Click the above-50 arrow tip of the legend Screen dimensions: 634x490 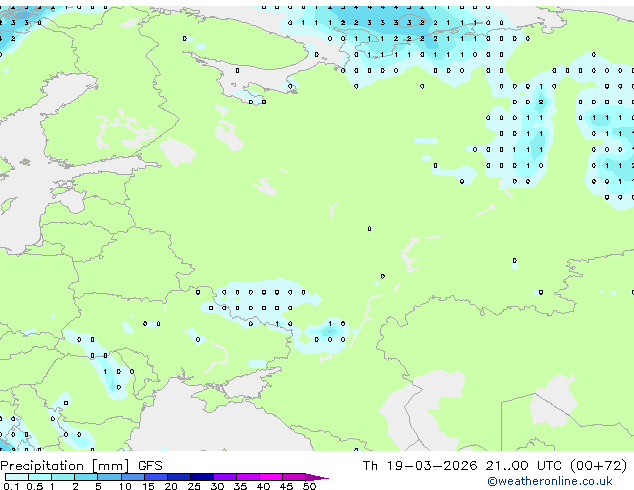tap(317, 477)
